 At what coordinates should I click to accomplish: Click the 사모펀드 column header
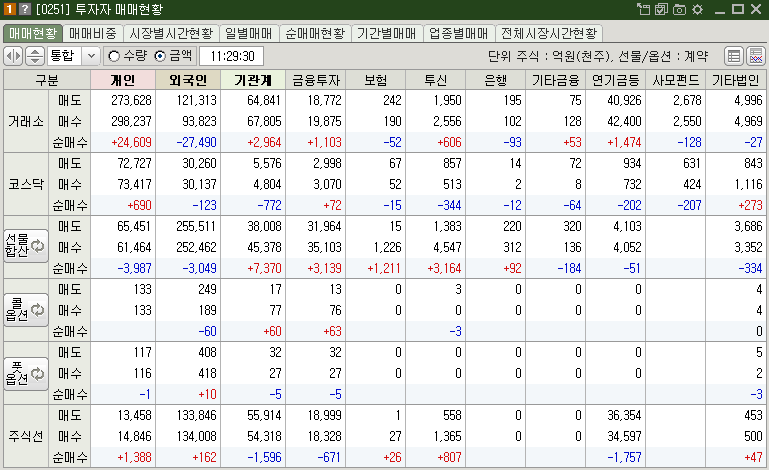click(675, 80)
